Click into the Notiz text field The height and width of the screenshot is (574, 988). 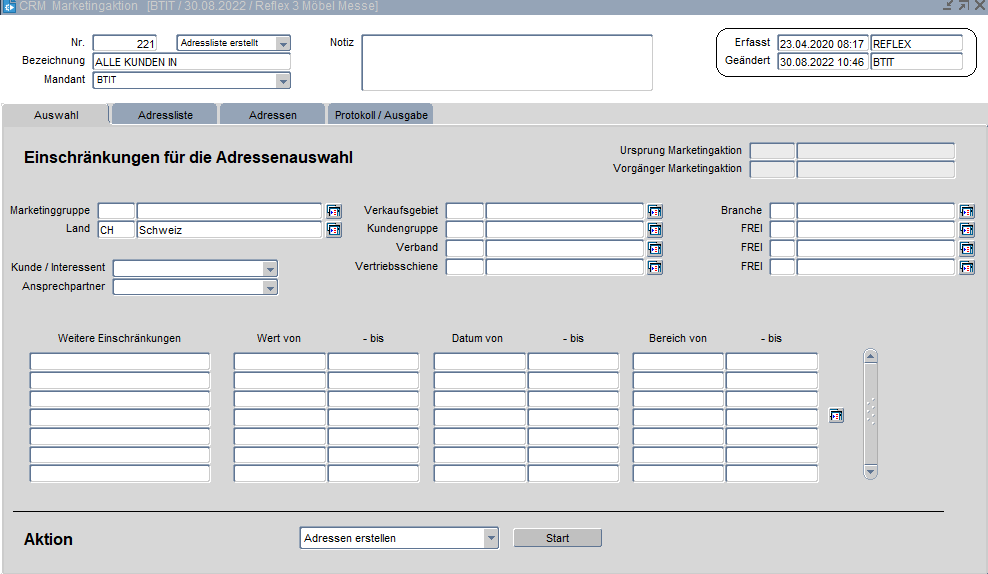pos(506,62)
